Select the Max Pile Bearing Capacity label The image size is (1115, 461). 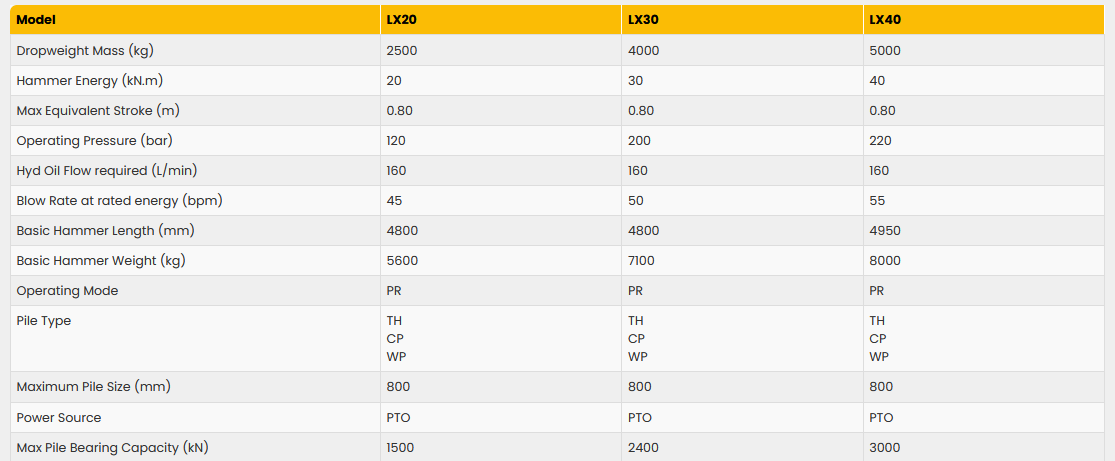(x=112, y=447)
